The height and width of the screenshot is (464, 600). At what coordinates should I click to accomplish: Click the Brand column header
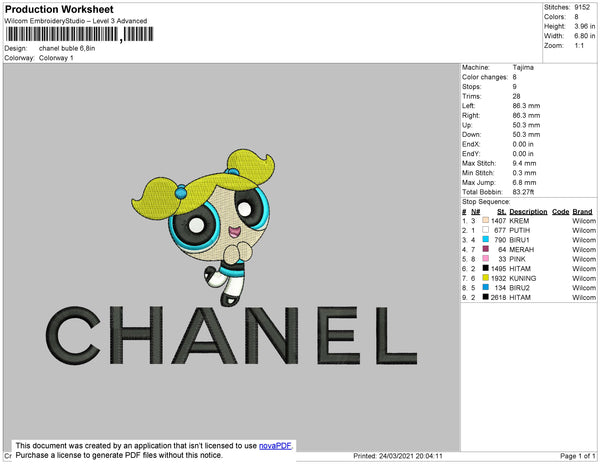pyautogui.click(x=582, y=212)
